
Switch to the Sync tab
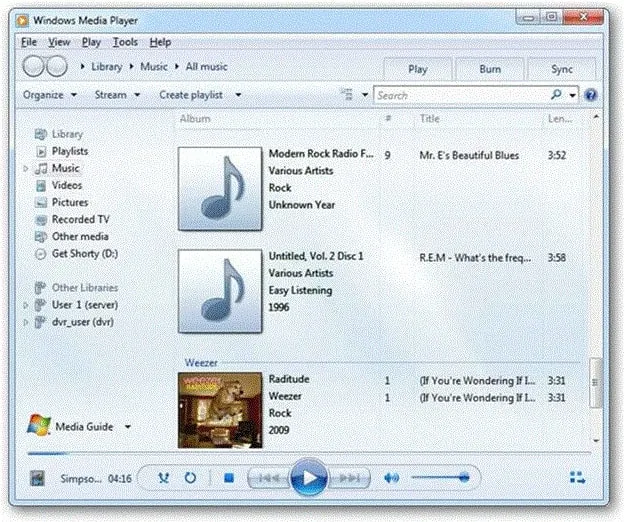tap(562, 69)
